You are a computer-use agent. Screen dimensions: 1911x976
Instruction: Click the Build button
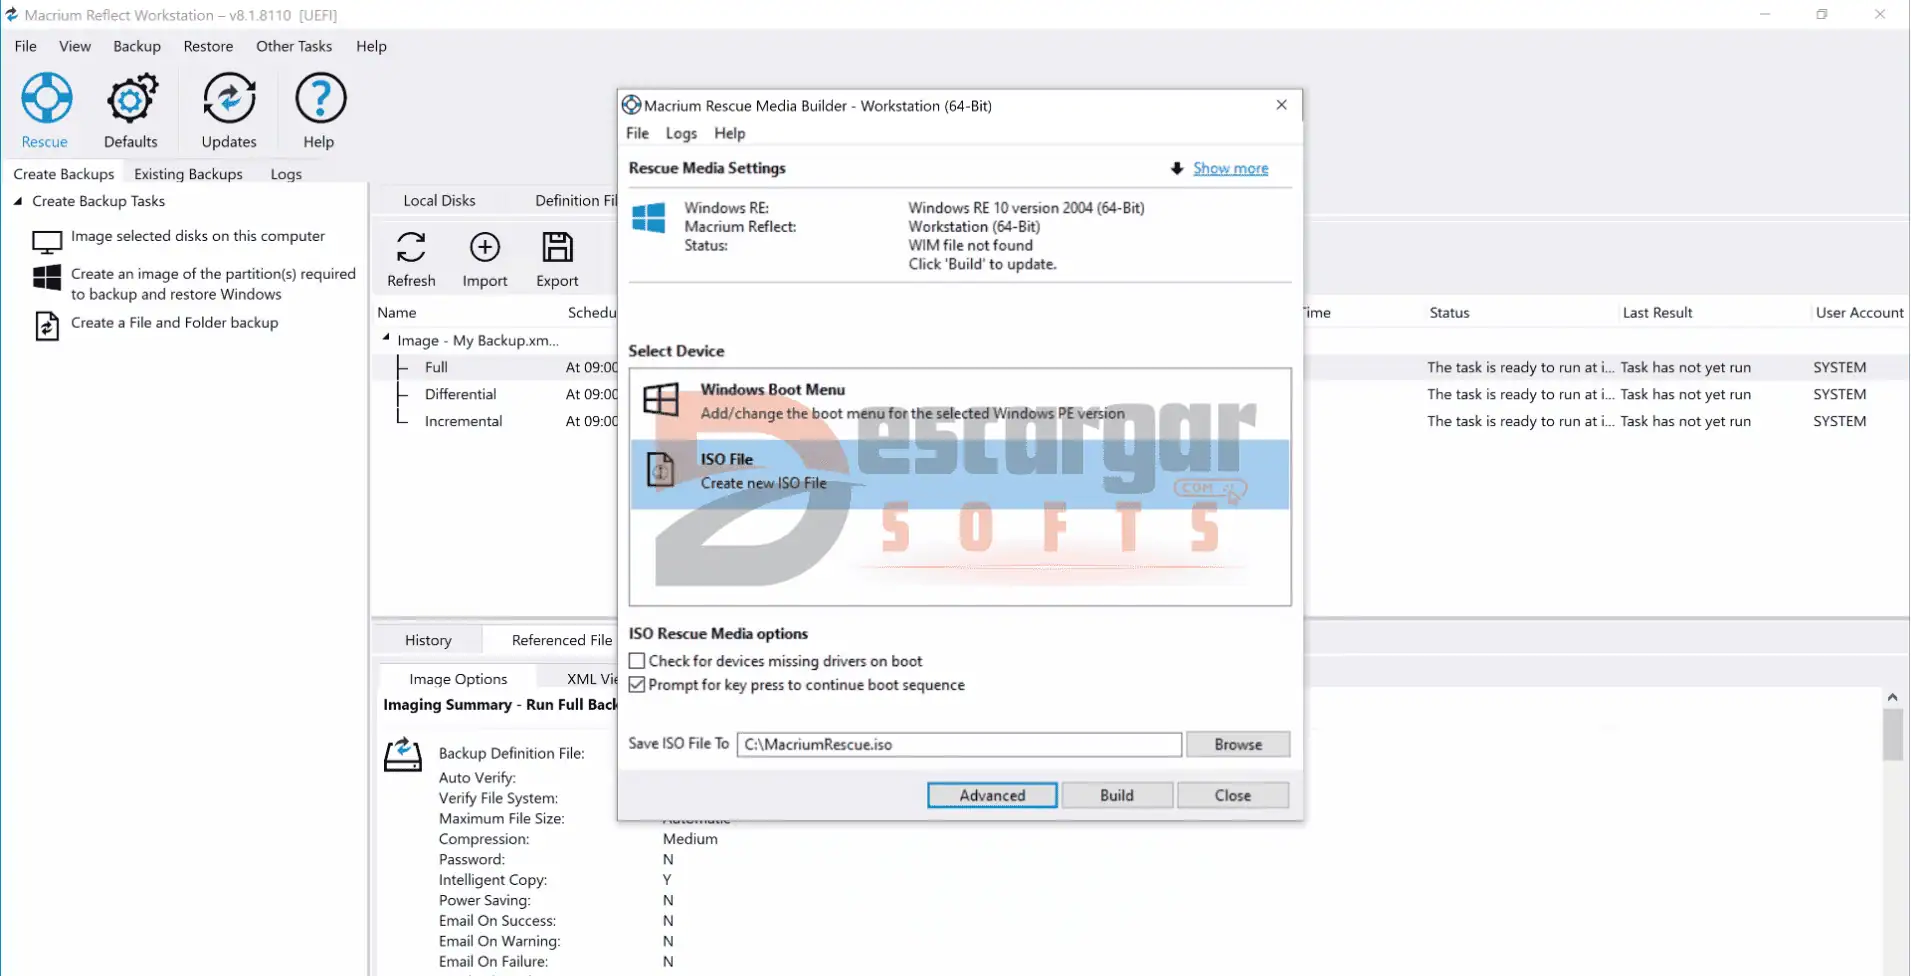point(1117,795)
